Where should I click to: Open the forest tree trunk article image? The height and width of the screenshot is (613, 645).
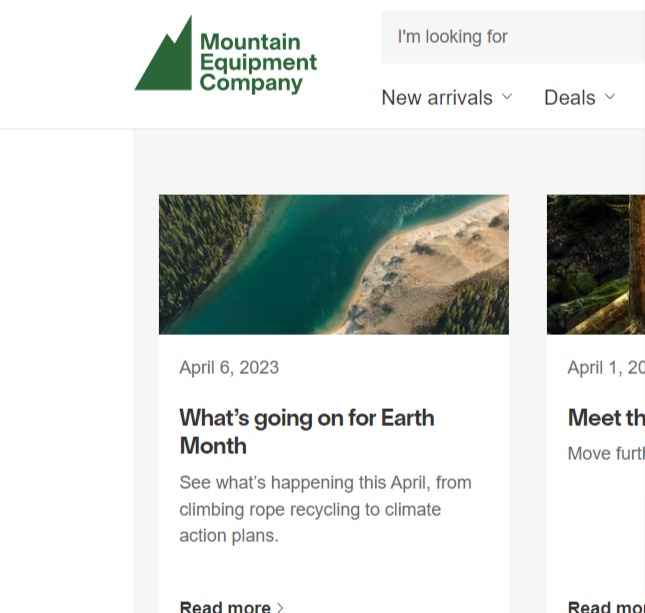coord(596,264)
